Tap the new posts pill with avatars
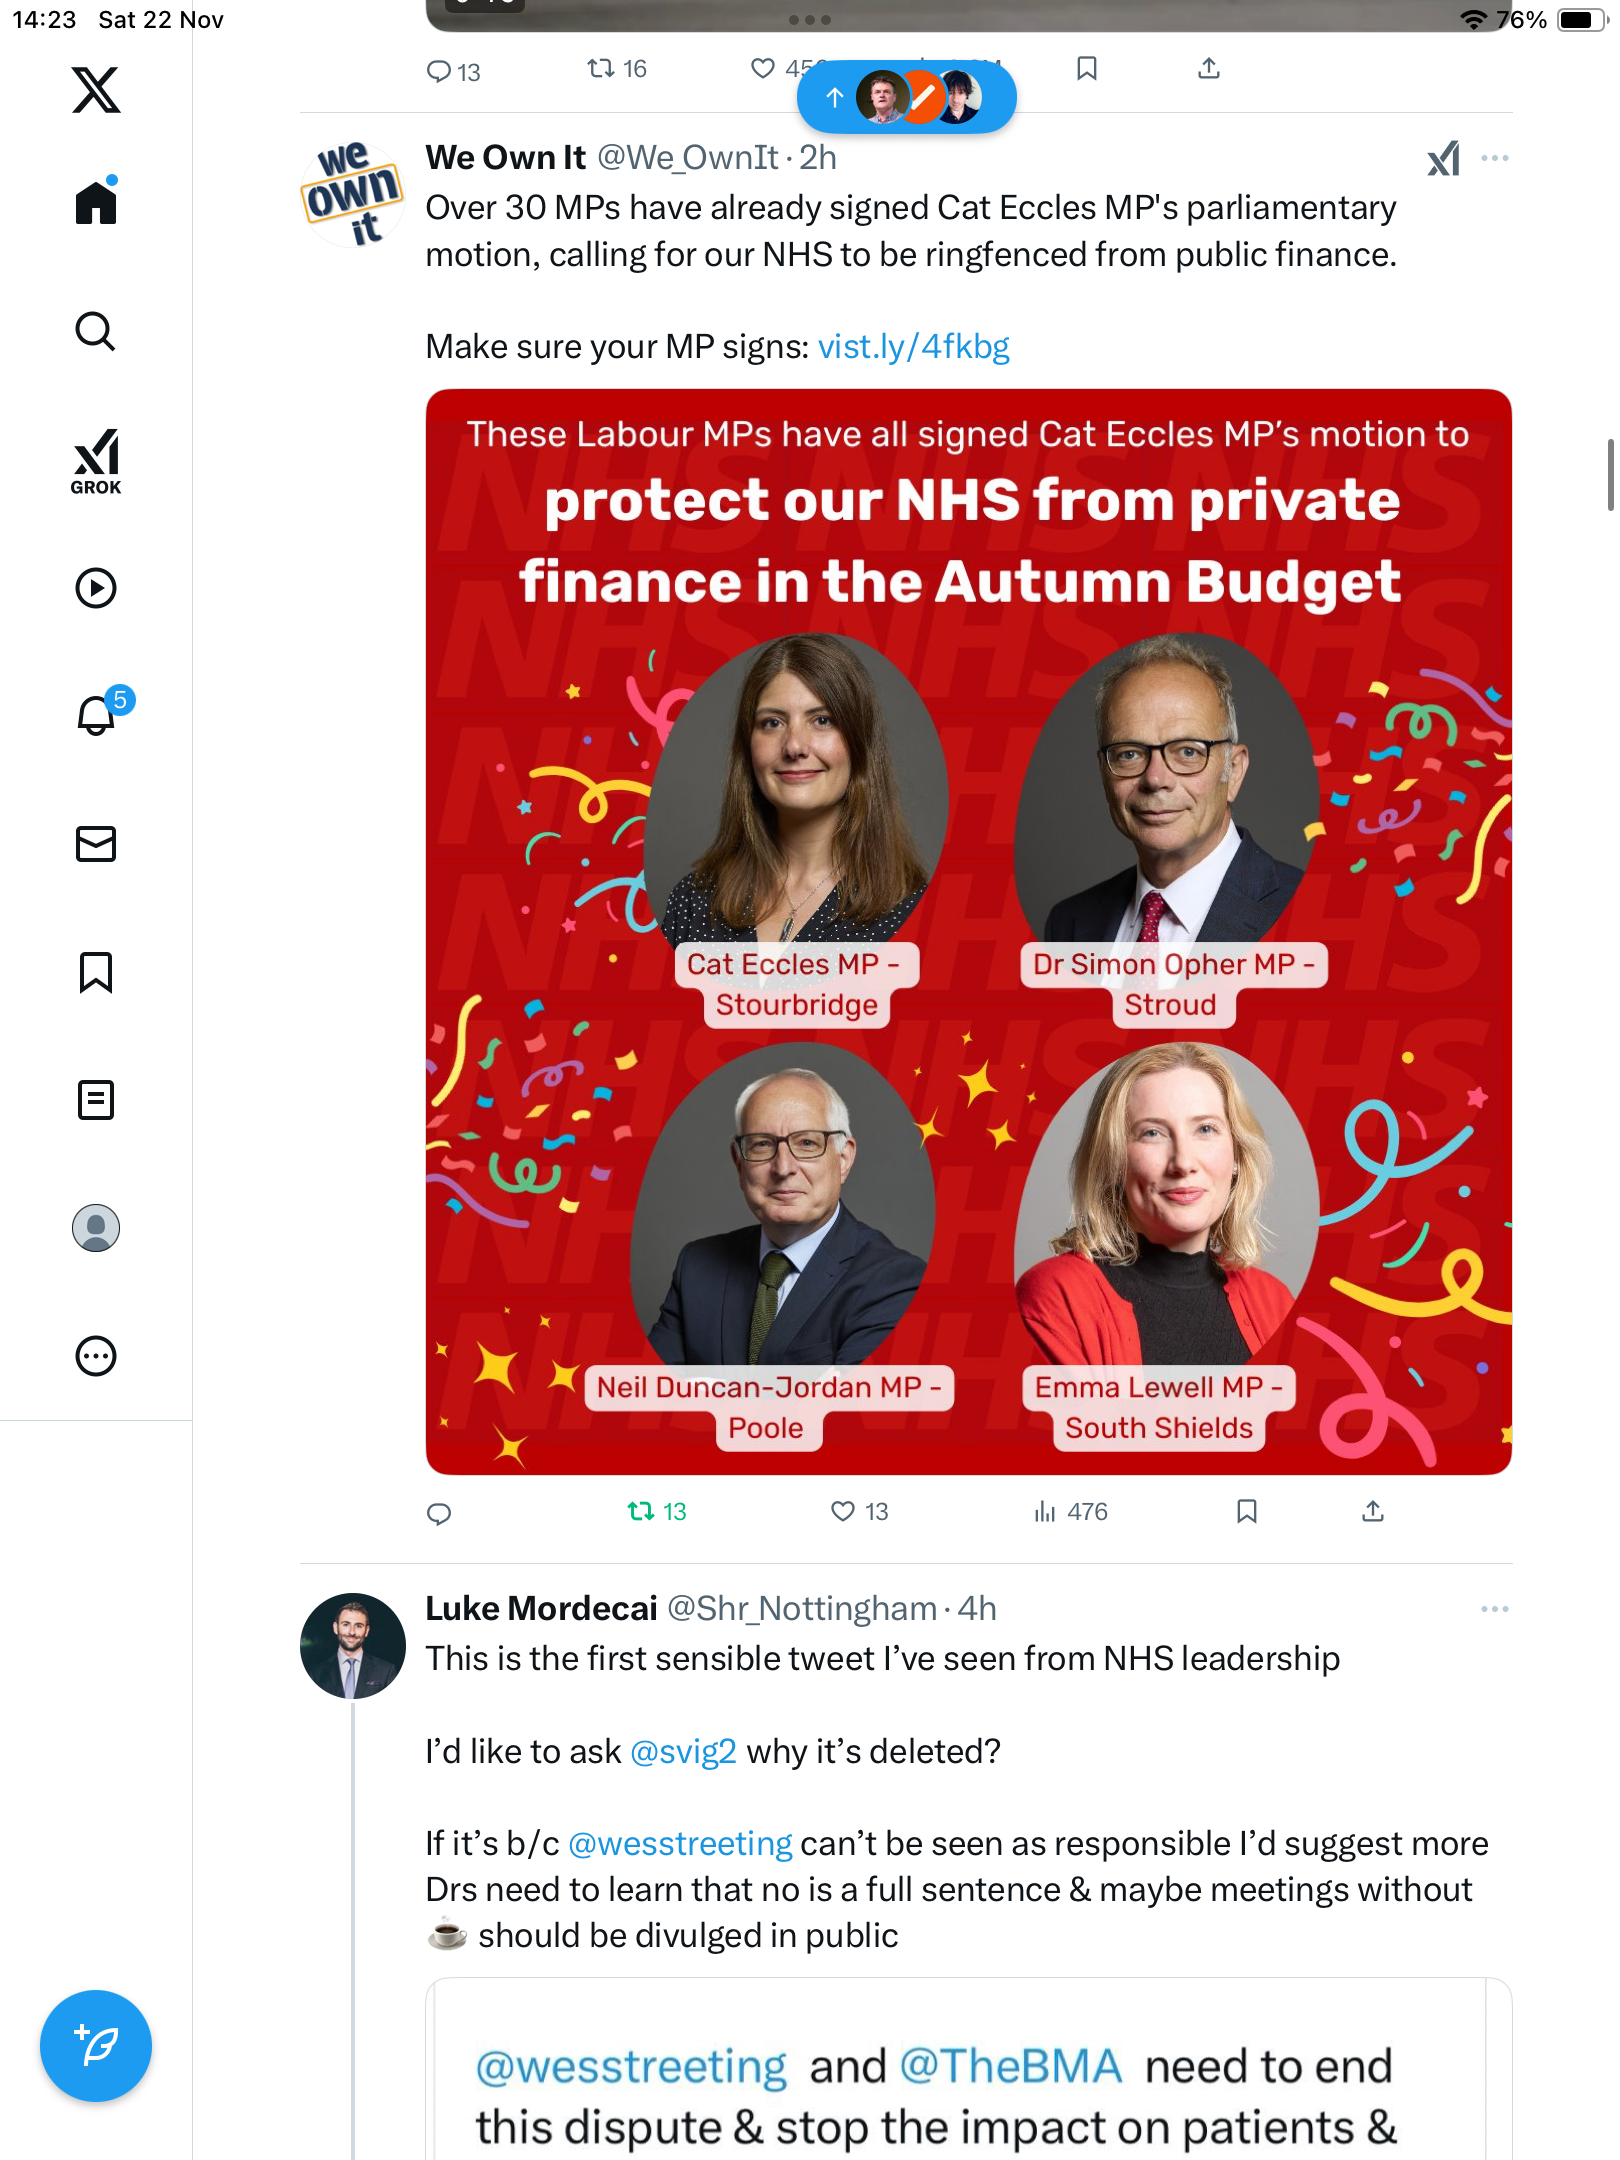 pyautogui.click(x=906, y=97)
